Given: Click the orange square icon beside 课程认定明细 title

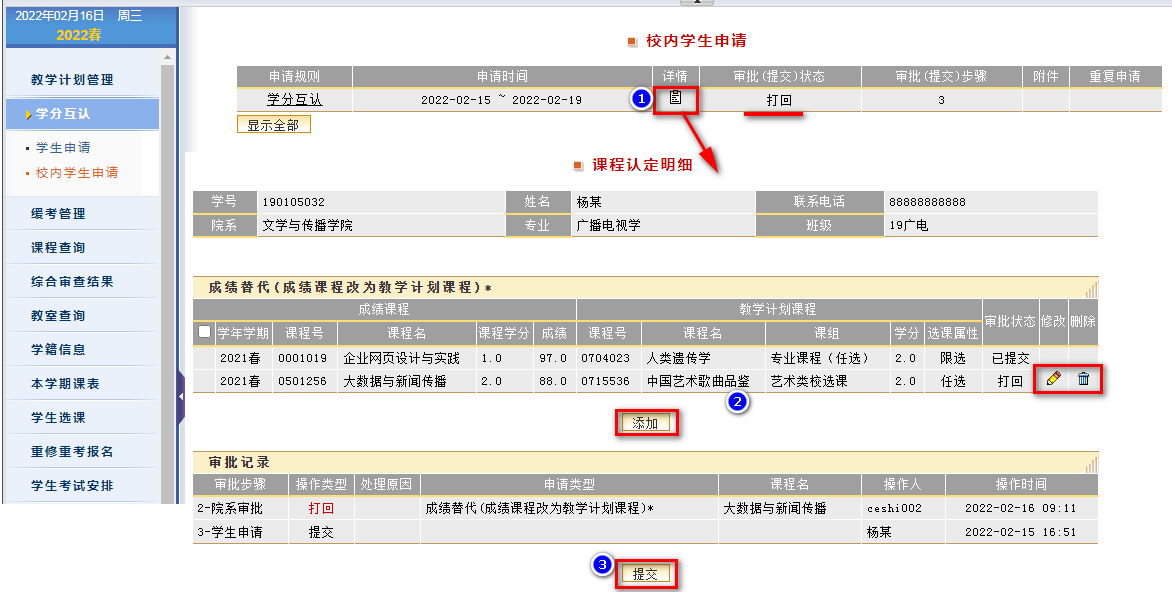Looking at the screenshot, I should (578, 166).
